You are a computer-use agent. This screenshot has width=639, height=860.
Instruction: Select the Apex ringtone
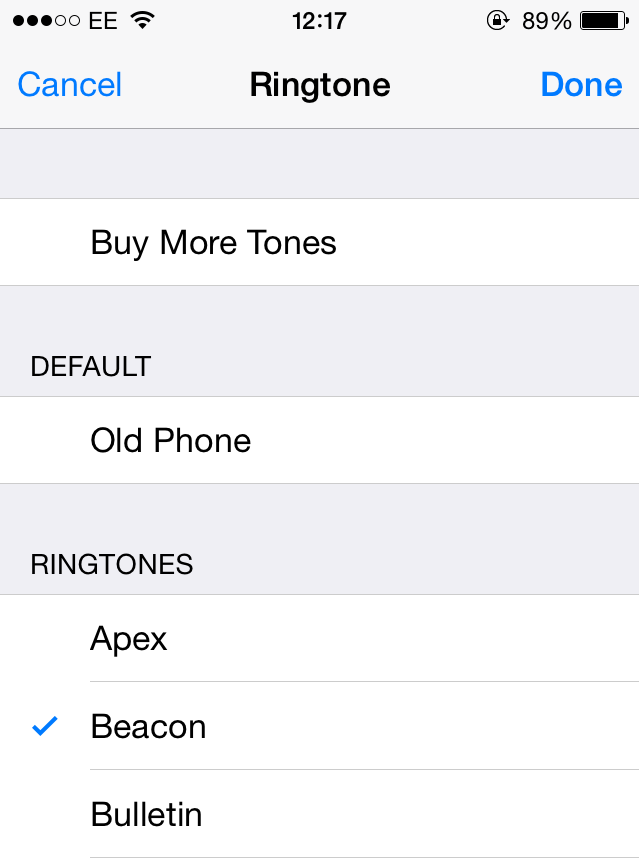pos(319,638)
